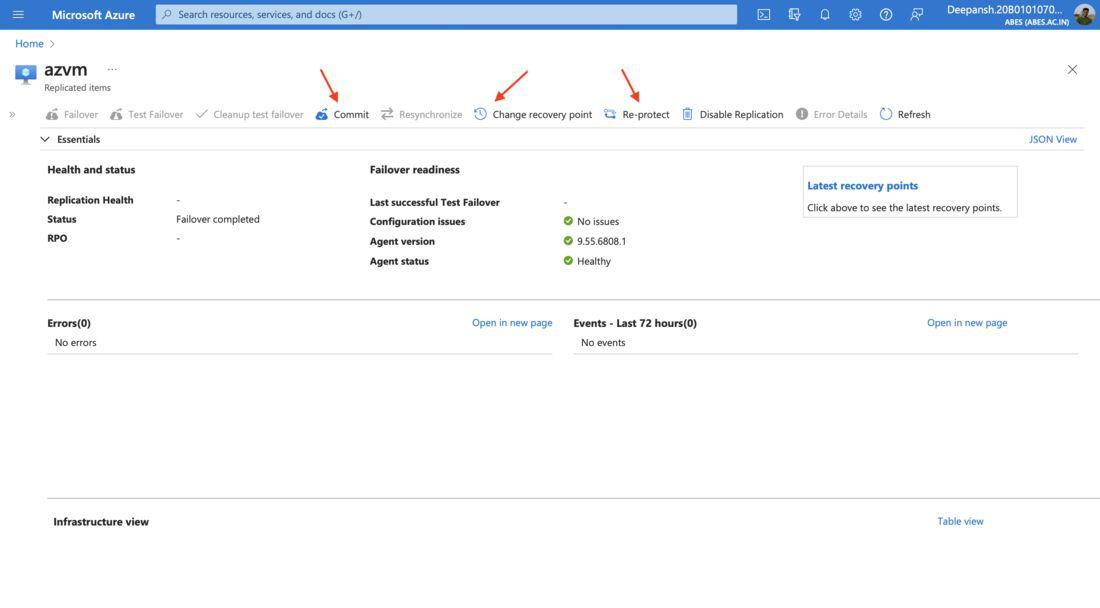Click the Errors(0) heading
Viewport: 1100px width, 608px height.
69,323
